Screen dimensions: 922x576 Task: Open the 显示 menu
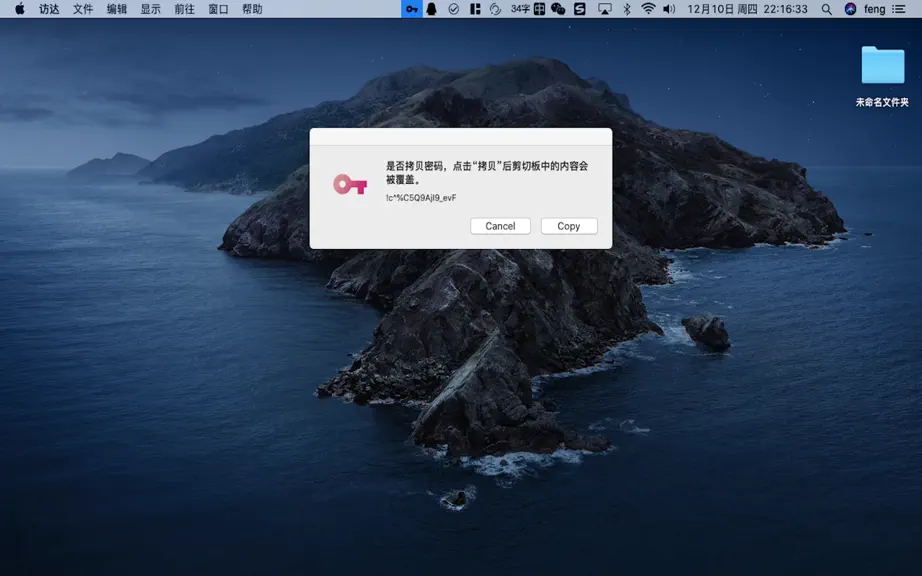point(151,9)
